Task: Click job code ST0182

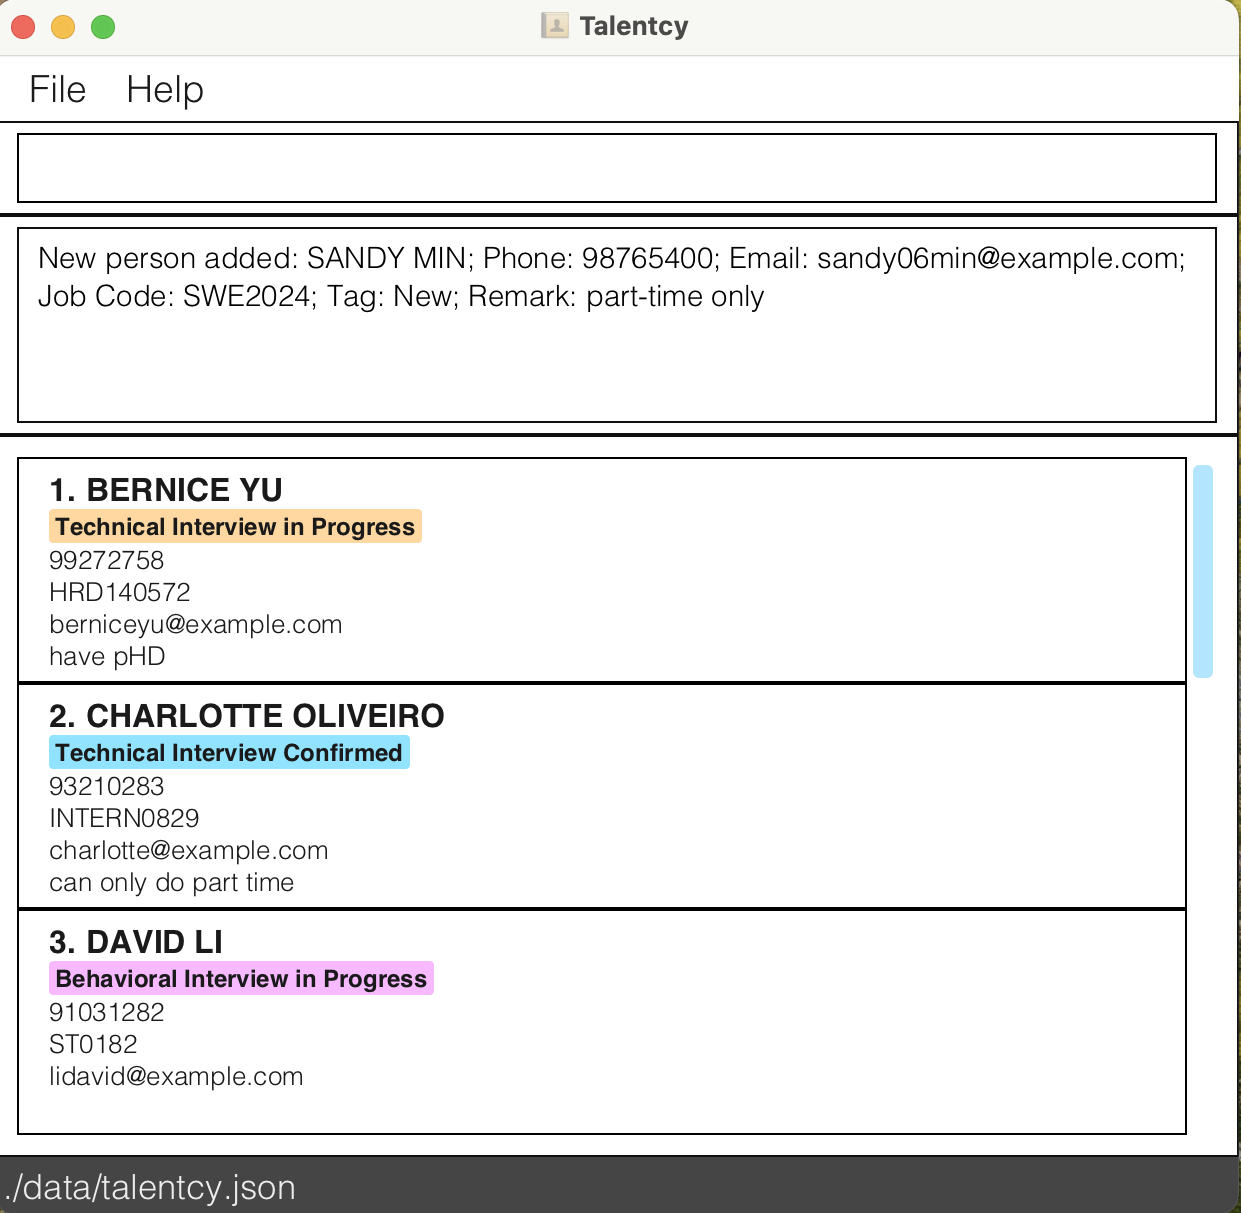Action: [93, 1044]
